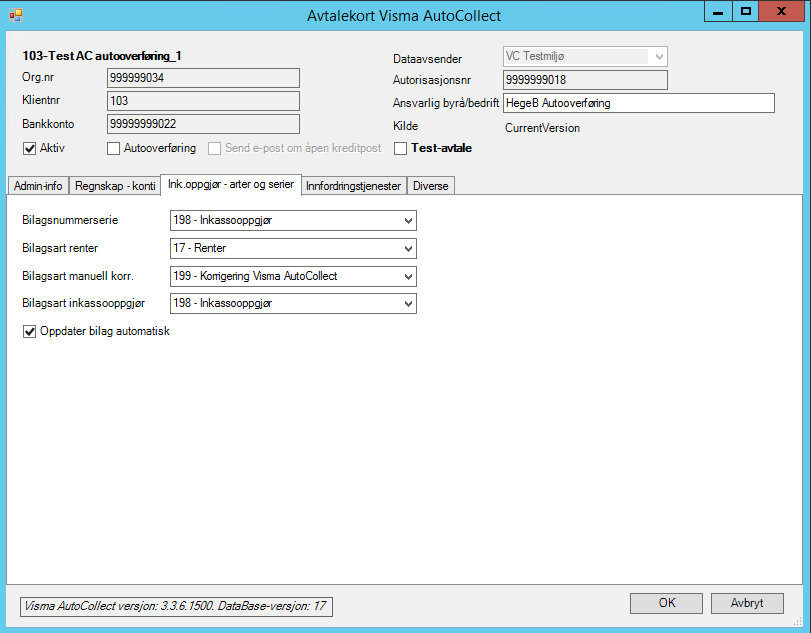Click the disabled Send e-post om åpen kreditpost checkbox

(214, 149)
